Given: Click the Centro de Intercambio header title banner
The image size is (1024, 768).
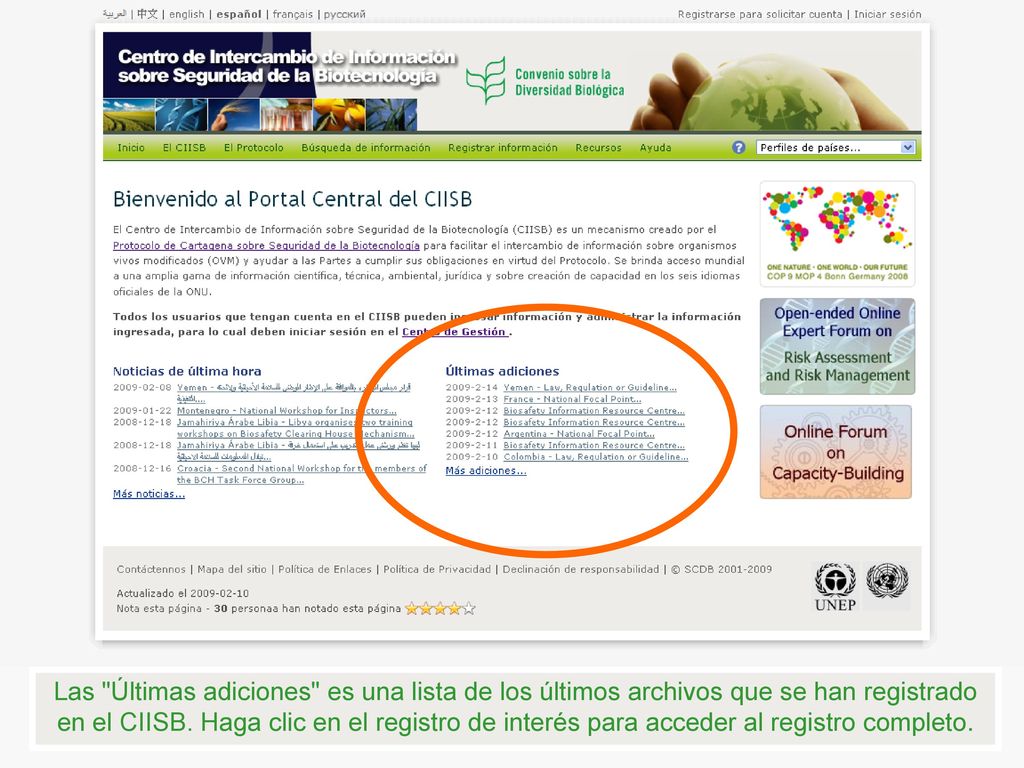Looking at the screenshot, I should click(286, 66).
